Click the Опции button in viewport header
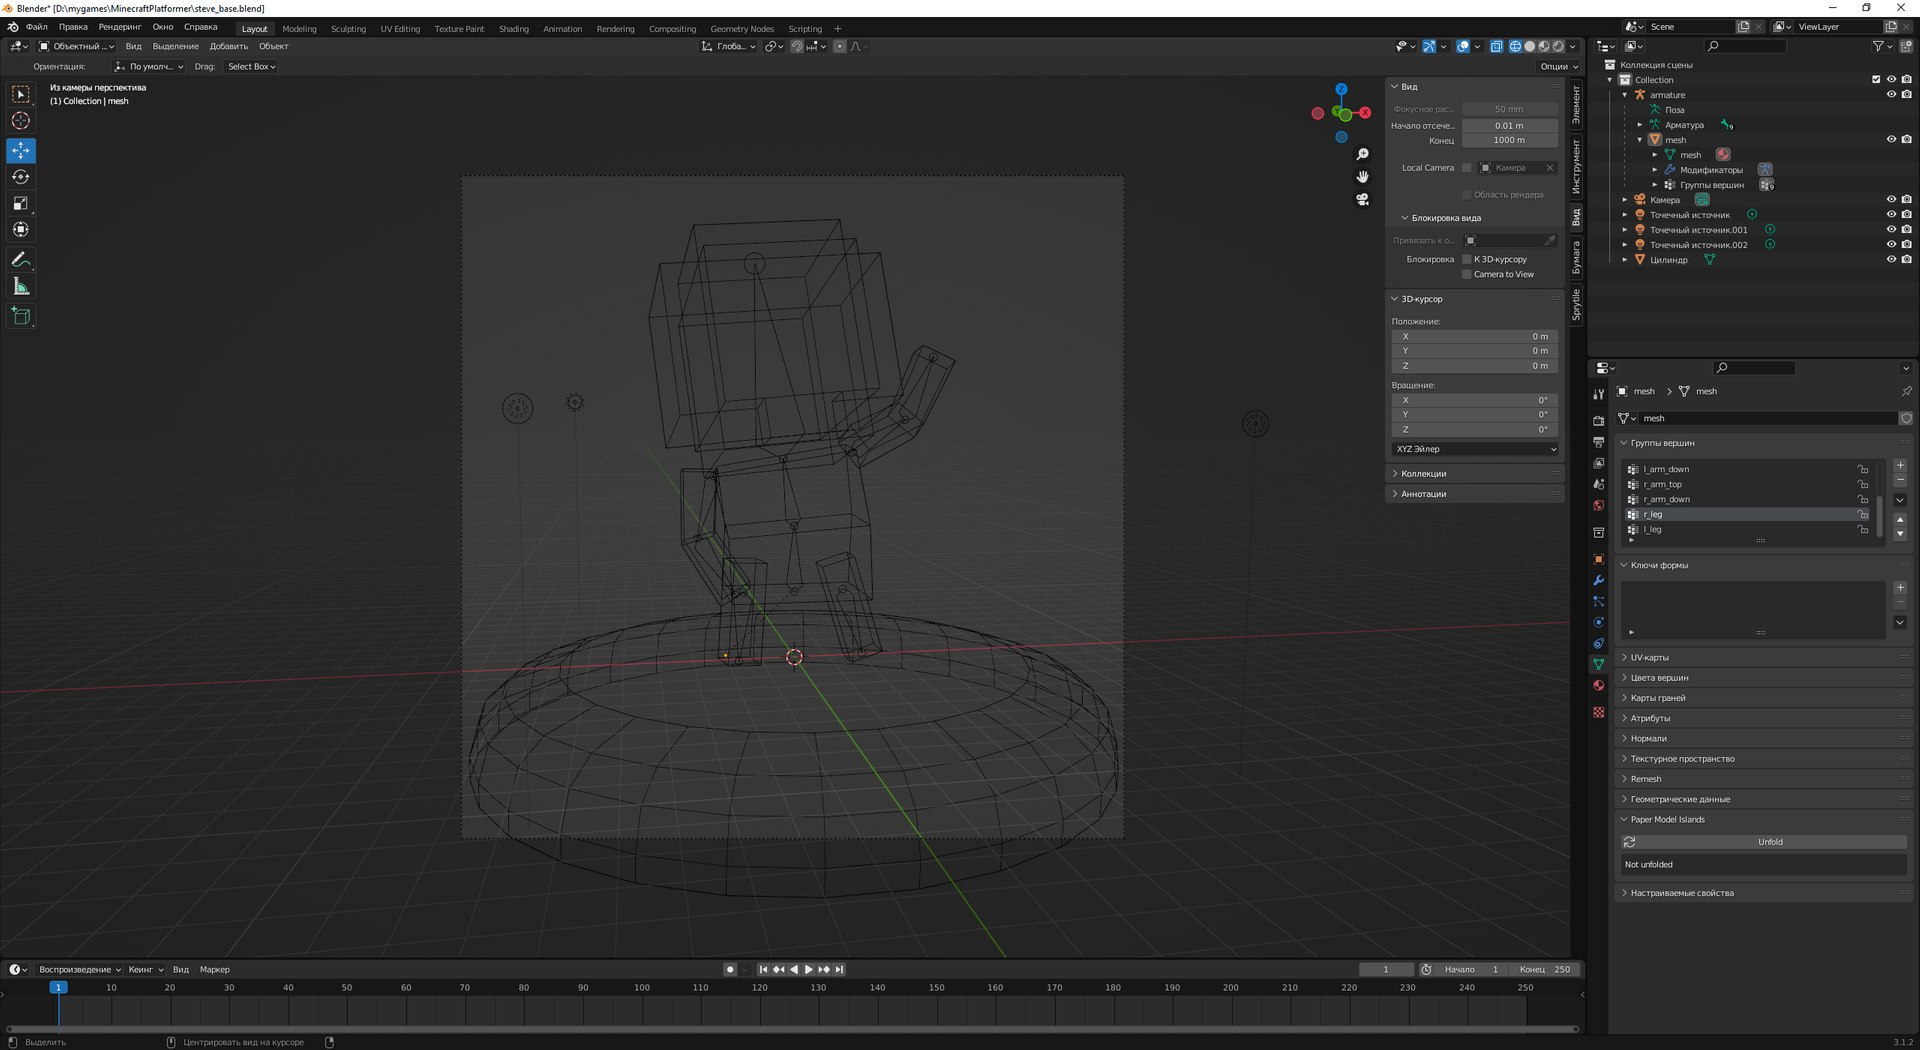The width and height of the screenshot is (1920, 1050). tap(1558, 67)
